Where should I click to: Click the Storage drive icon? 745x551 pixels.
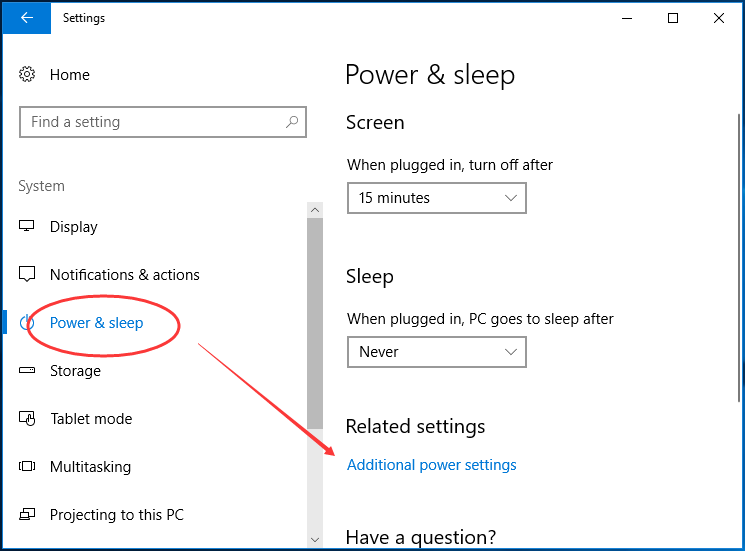(x=27, y=370)
